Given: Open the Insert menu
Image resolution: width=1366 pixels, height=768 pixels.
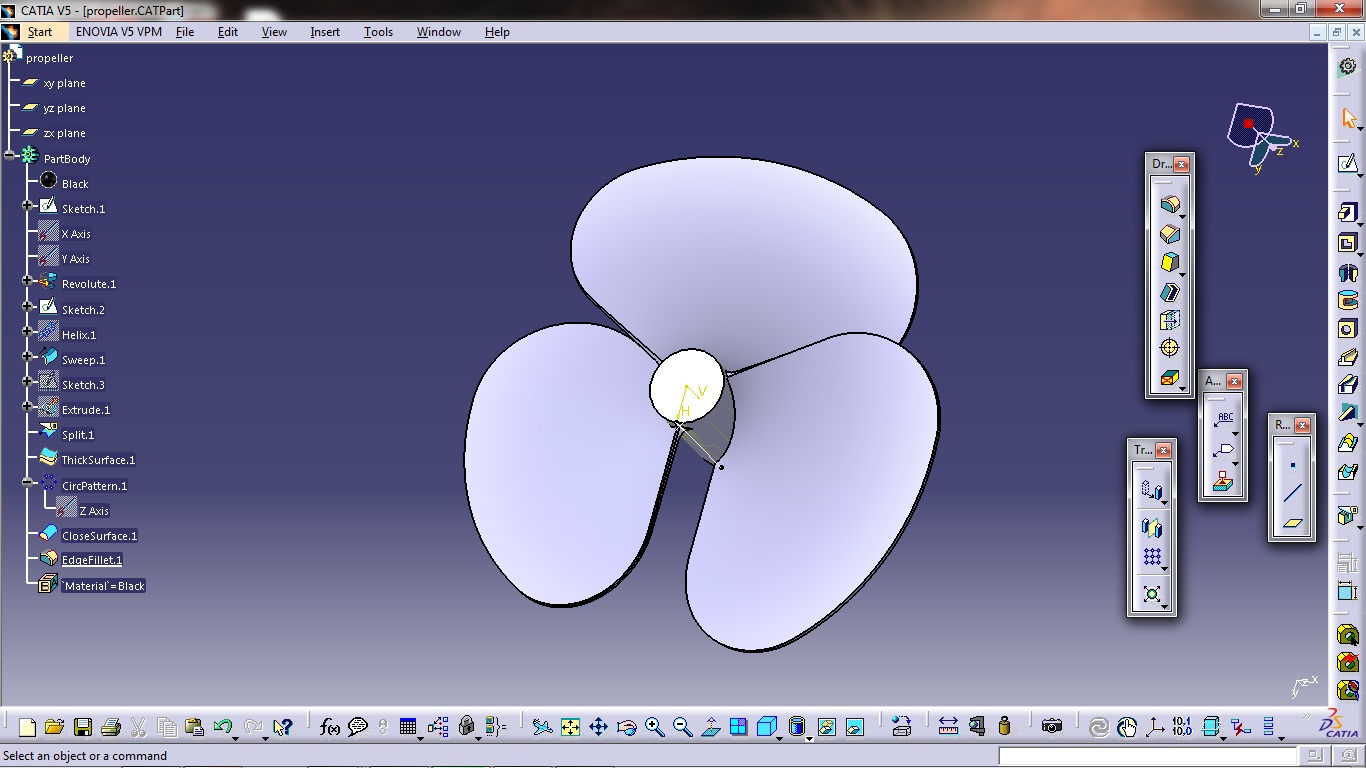Looking at the screenshot, I should tap(325, 32).
